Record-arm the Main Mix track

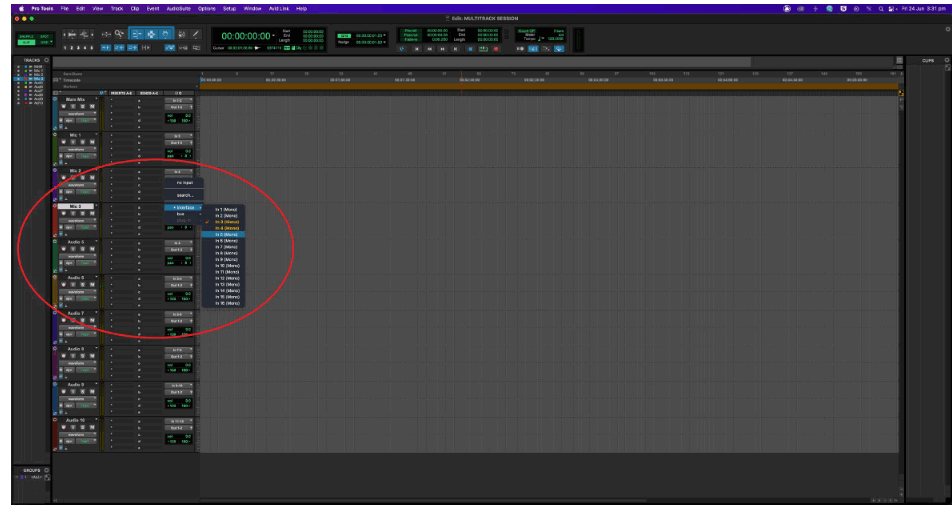pos(64,106)
